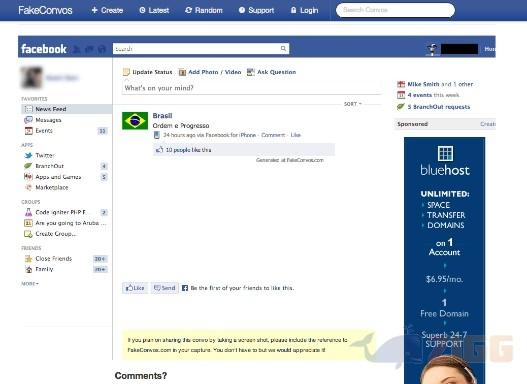This screenshot has height=384, width=527.
Task: Click the Family house icon
Action: coord(29,269)
